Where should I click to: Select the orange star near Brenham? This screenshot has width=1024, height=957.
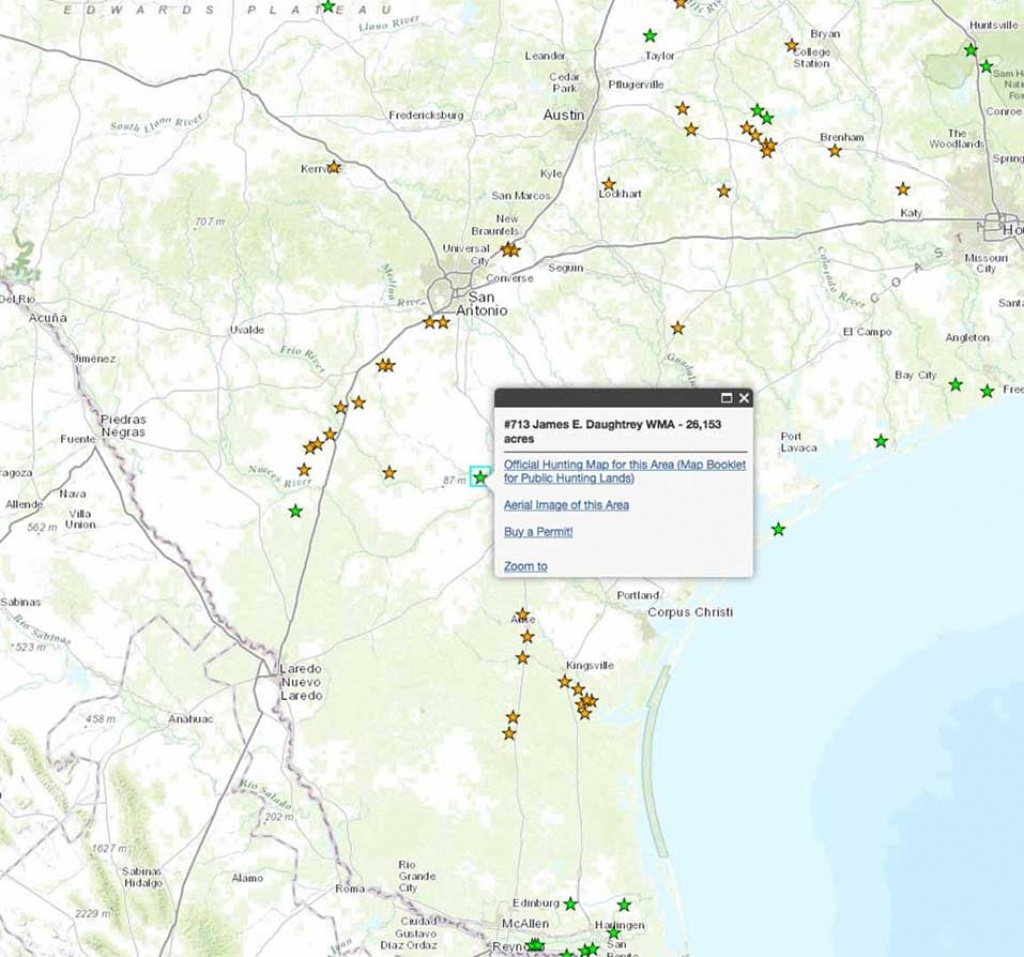coord(835,151)
